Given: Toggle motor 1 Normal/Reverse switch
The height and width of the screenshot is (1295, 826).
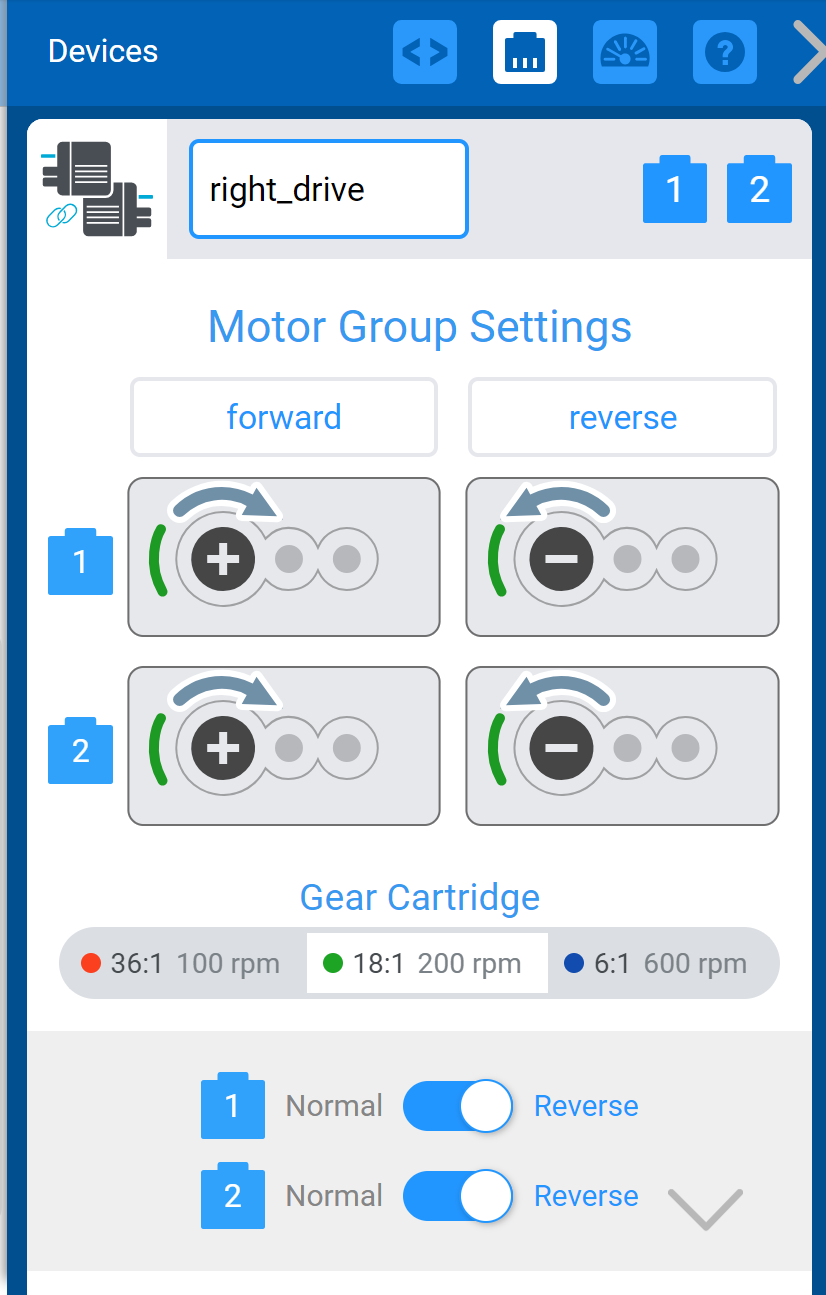Looking at the screenshot, I should (x=458, y=1106).
